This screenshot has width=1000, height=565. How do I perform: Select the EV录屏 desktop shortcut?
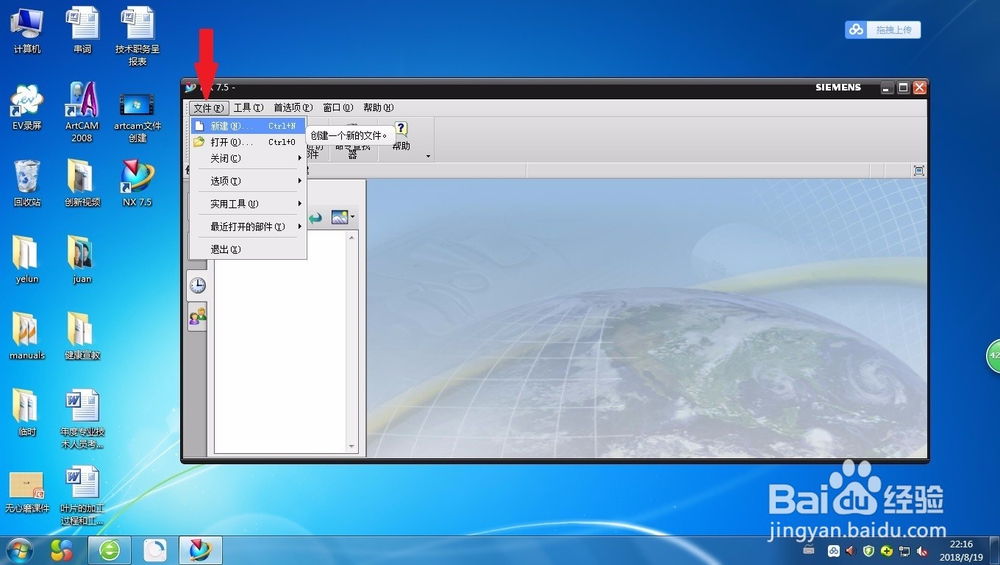(x=27, y=107)
